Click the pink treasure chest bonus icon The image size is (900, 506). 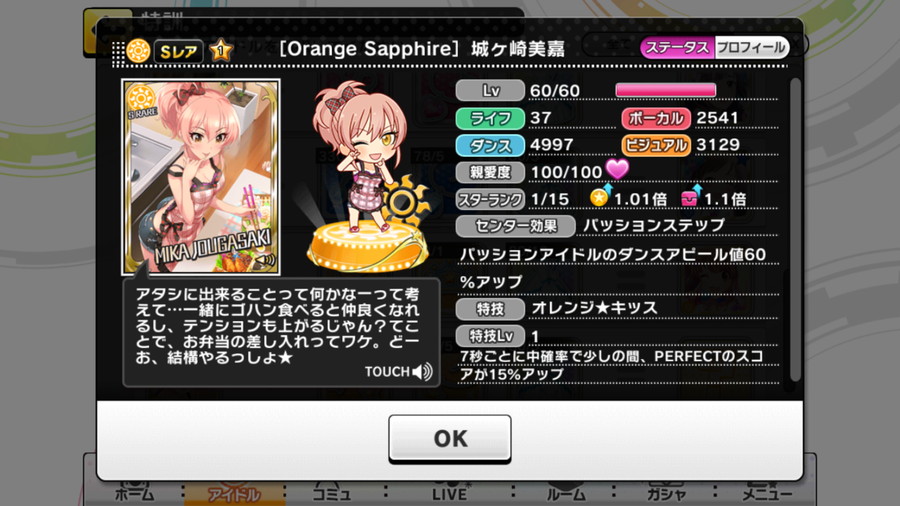pos(690,197)
